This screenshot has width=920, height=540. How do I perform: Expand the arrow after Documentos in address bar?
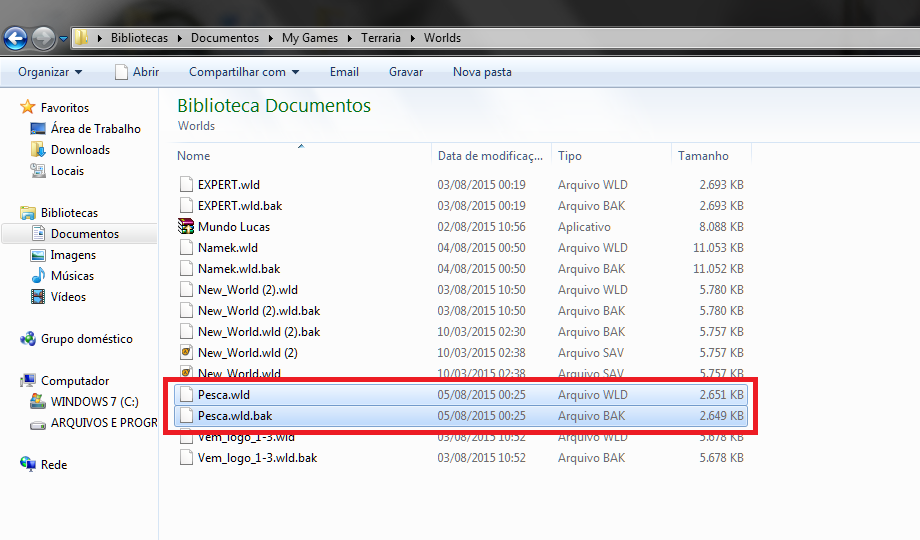[x=270, y=38]
